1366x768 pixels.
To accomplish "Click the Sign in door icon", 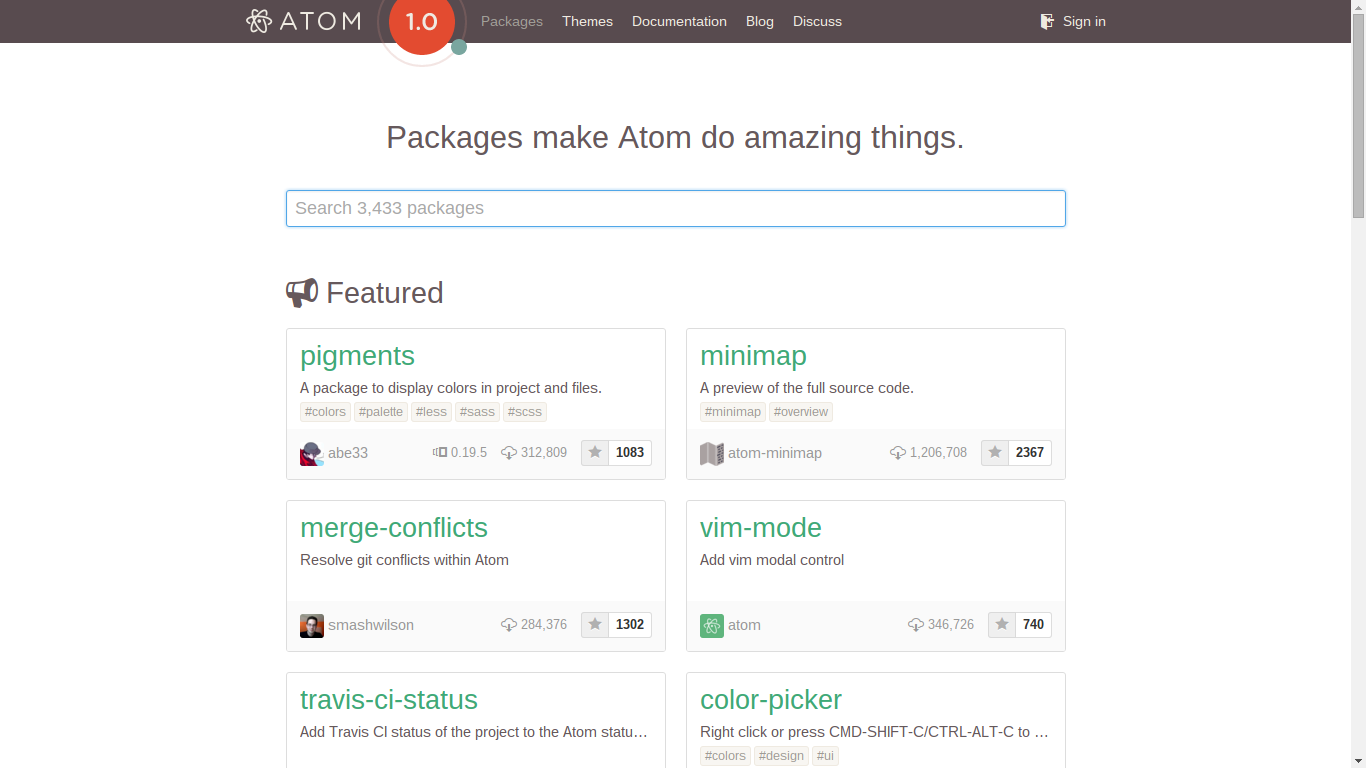I will pos(1047,21).
